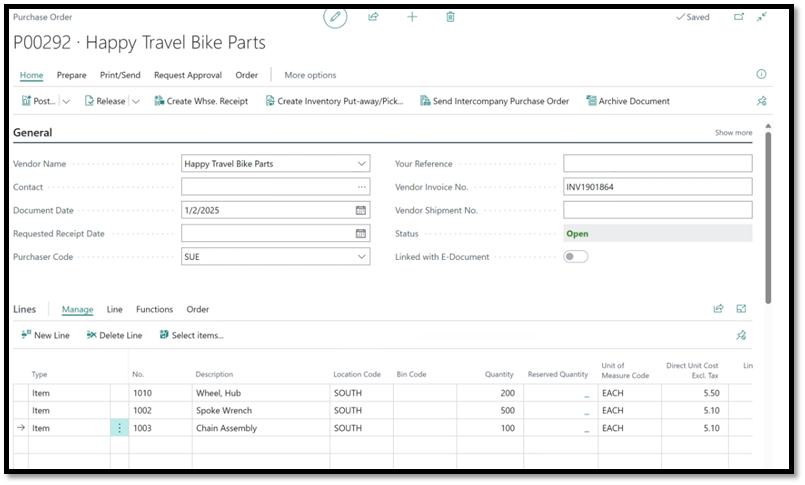
Task: Open the Print/Send tab
Action: pos(120,75)
